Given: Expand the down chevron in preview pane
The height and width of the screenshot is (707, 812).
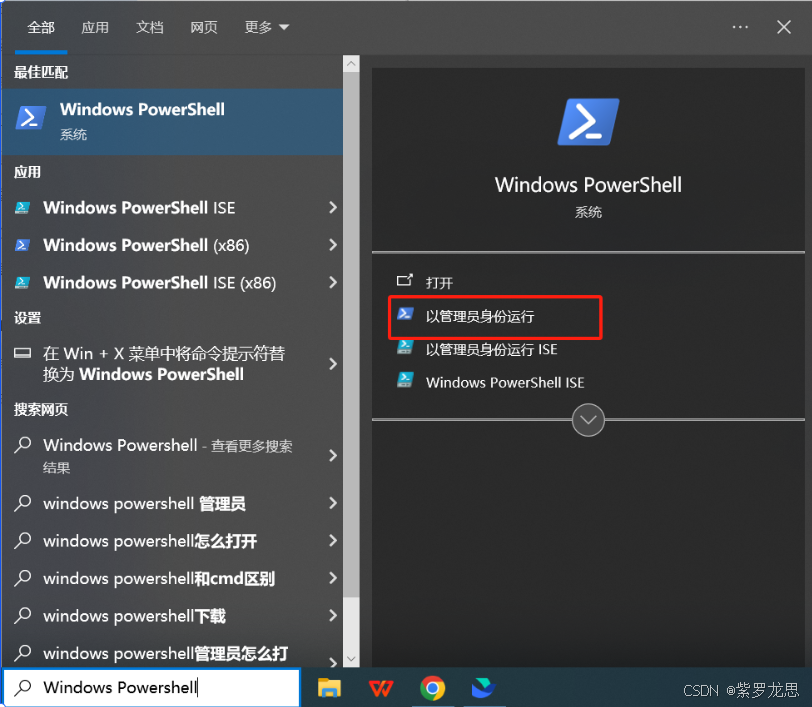Looking at the screenshot, I should click(x=588, y=420).
